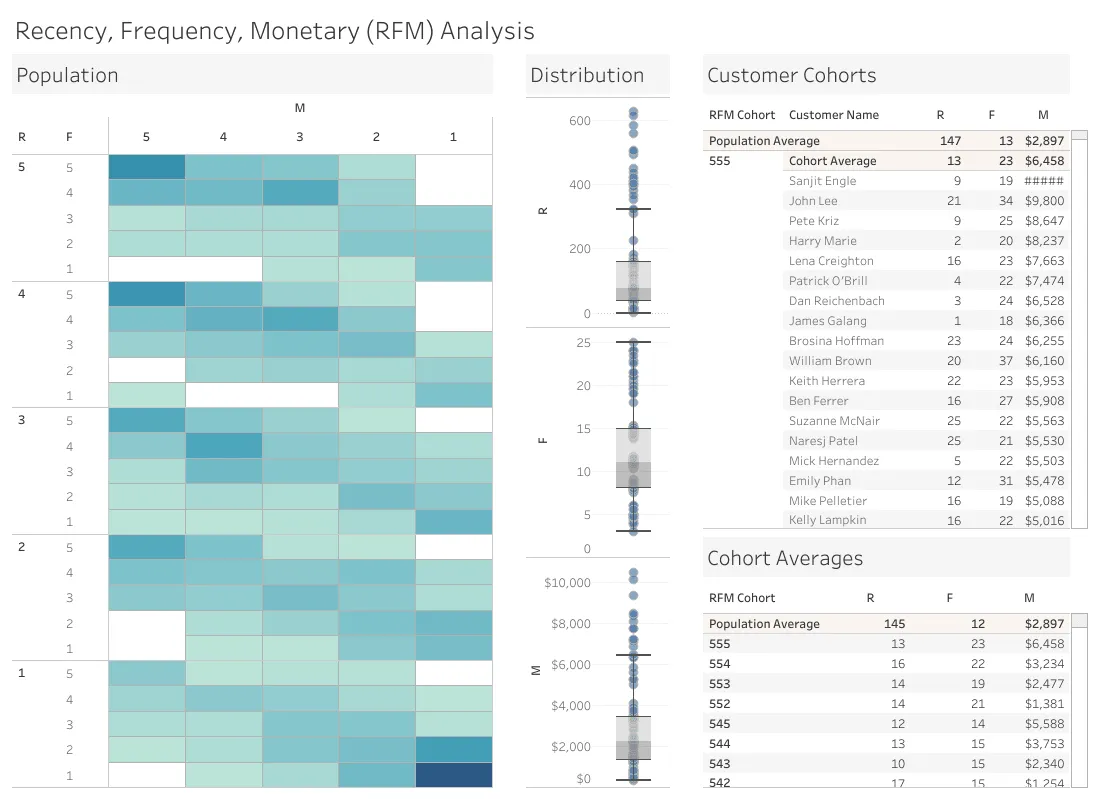Click the Cohort Averages table scrollbar
The height and width of the screenshot is (799, 1099).
coord(1080,700)
